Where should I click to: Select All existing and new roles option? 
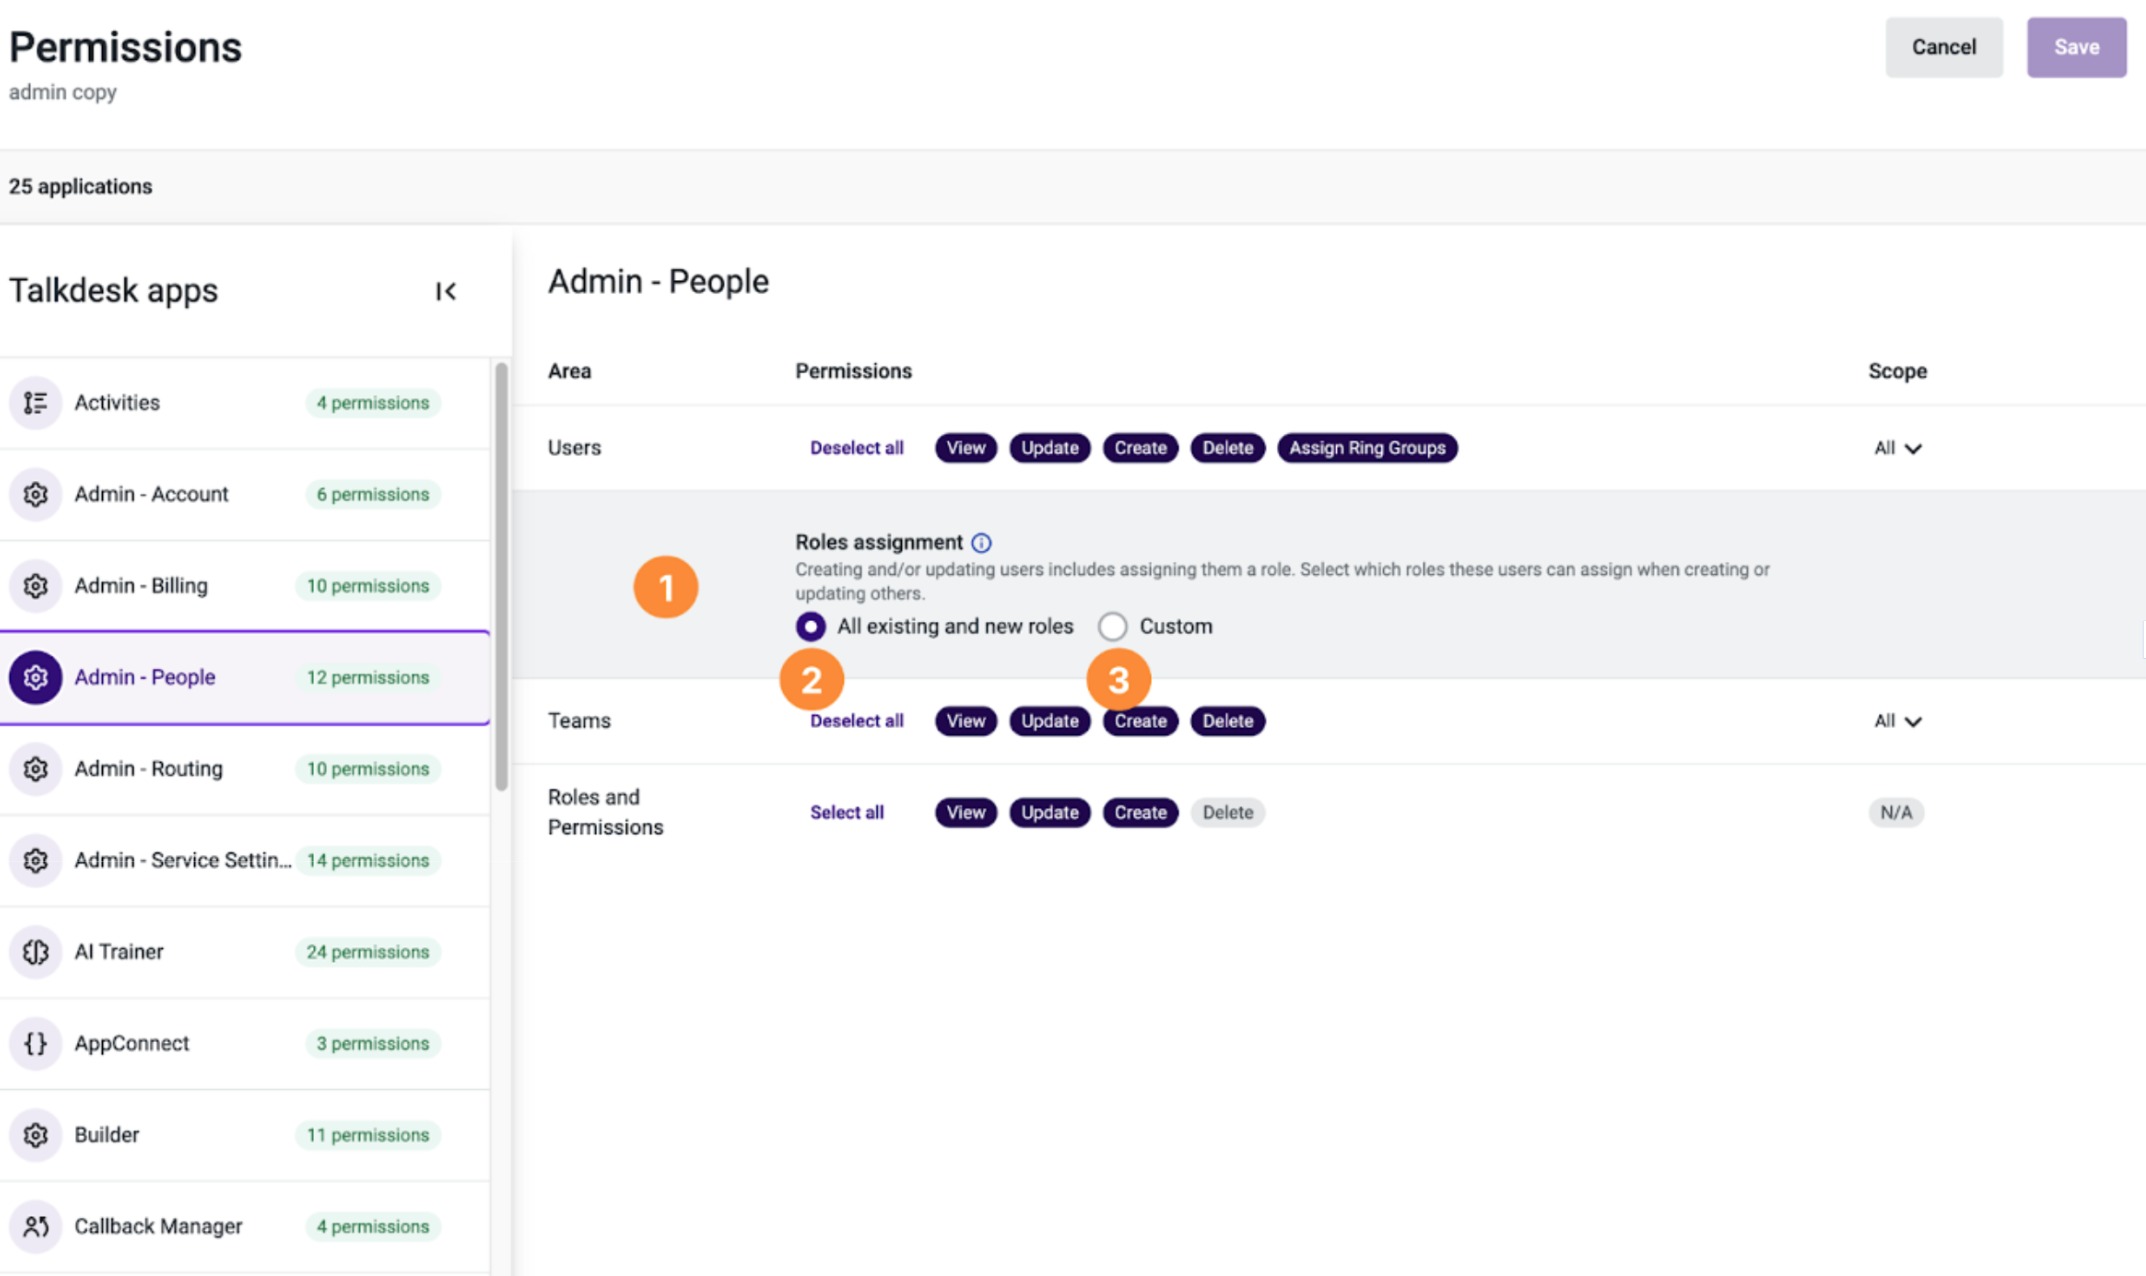click(810, 627)
